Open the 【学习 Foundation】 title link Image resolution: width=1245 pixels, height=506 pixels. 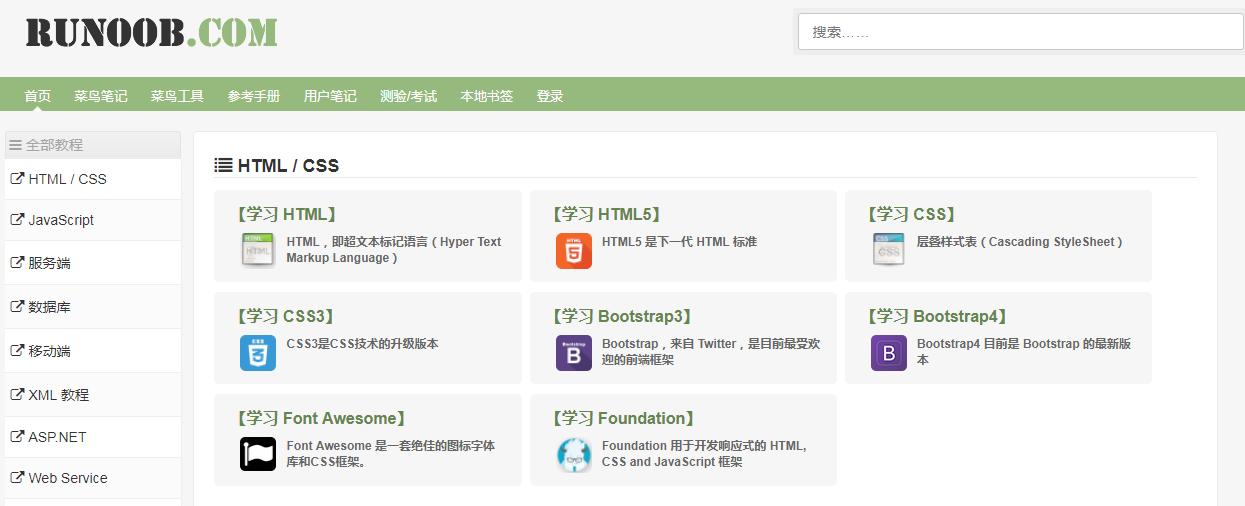[624, 418]
